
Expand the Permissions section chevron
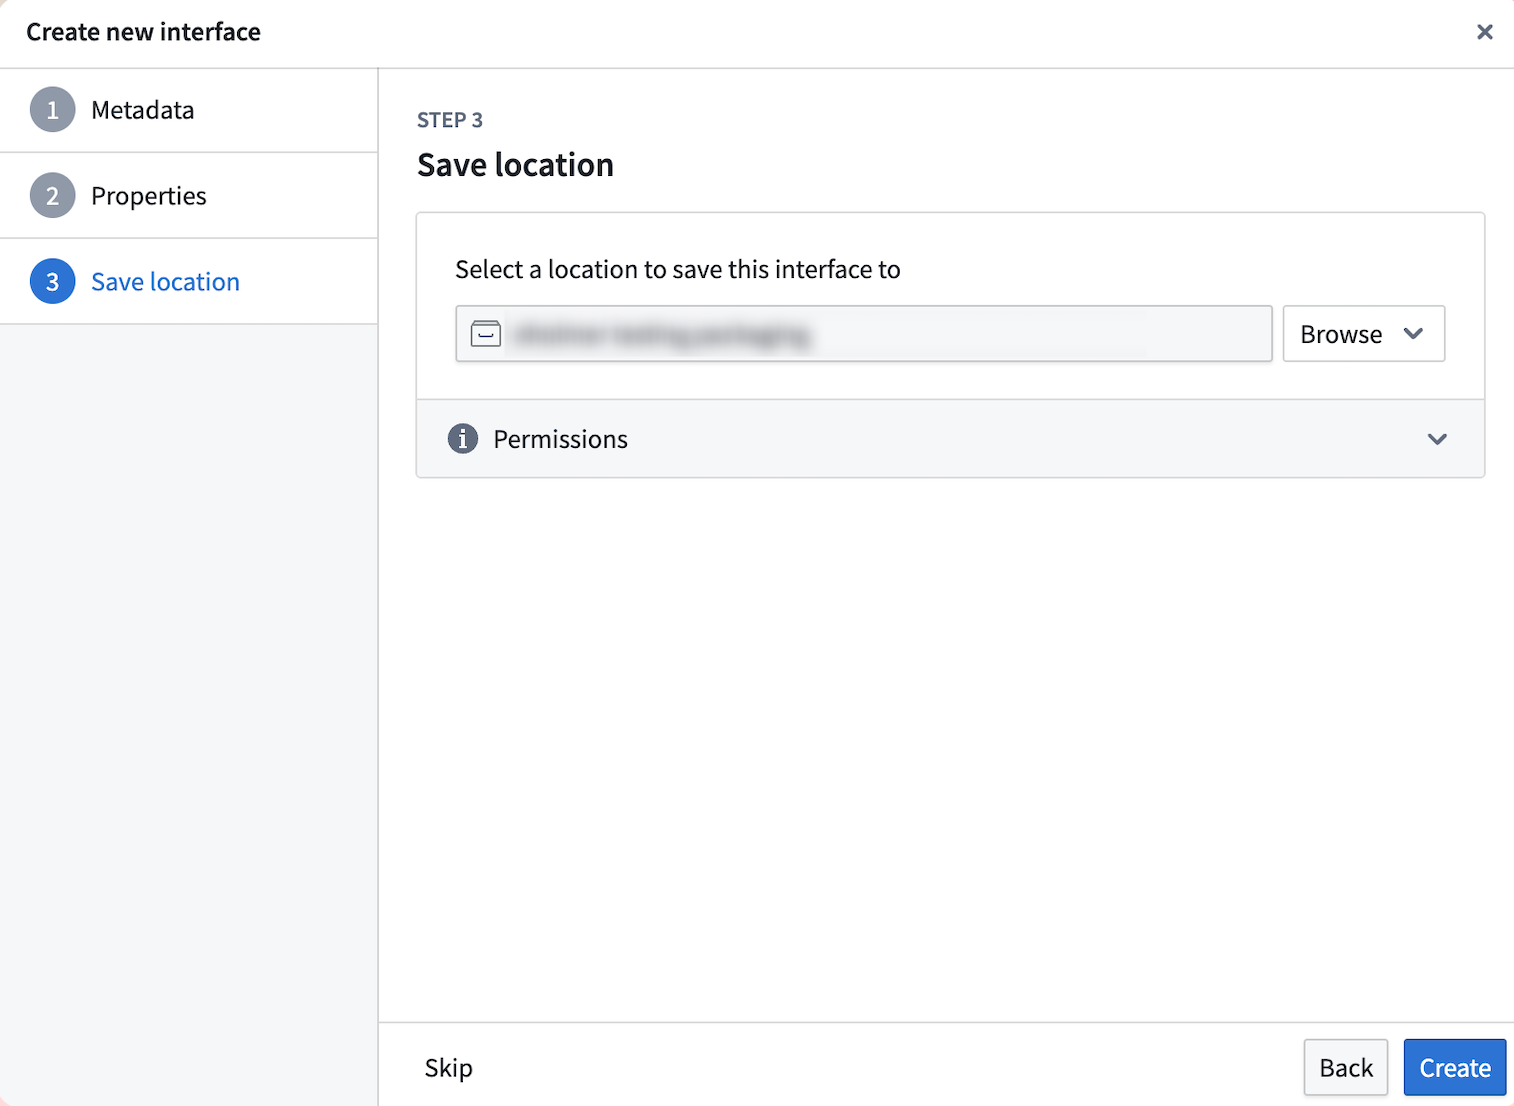pyautogui.click(x=1437, y=439)
